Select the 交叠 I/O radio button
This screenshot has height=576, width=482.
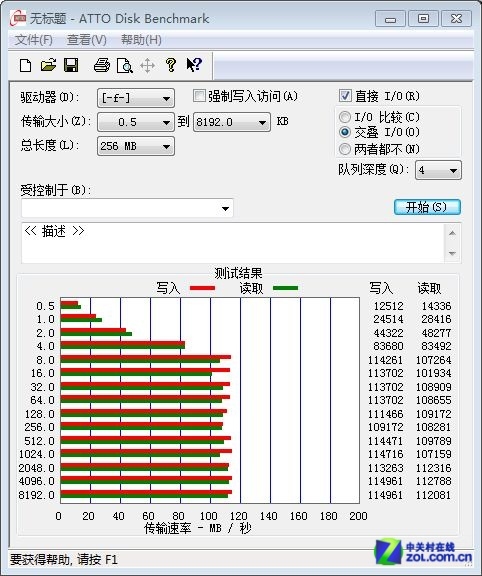(x=345, y=132)
